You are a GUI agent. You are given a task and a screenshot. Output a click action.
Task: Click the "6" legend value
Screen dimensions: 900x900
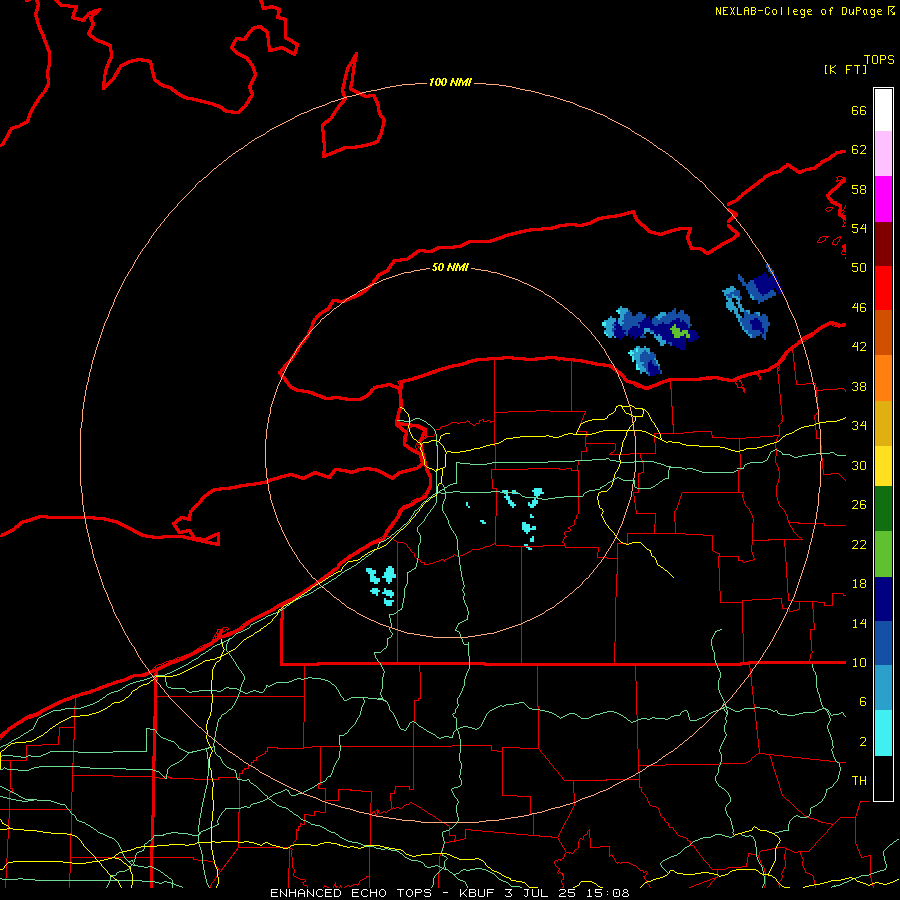pos(863,701)
